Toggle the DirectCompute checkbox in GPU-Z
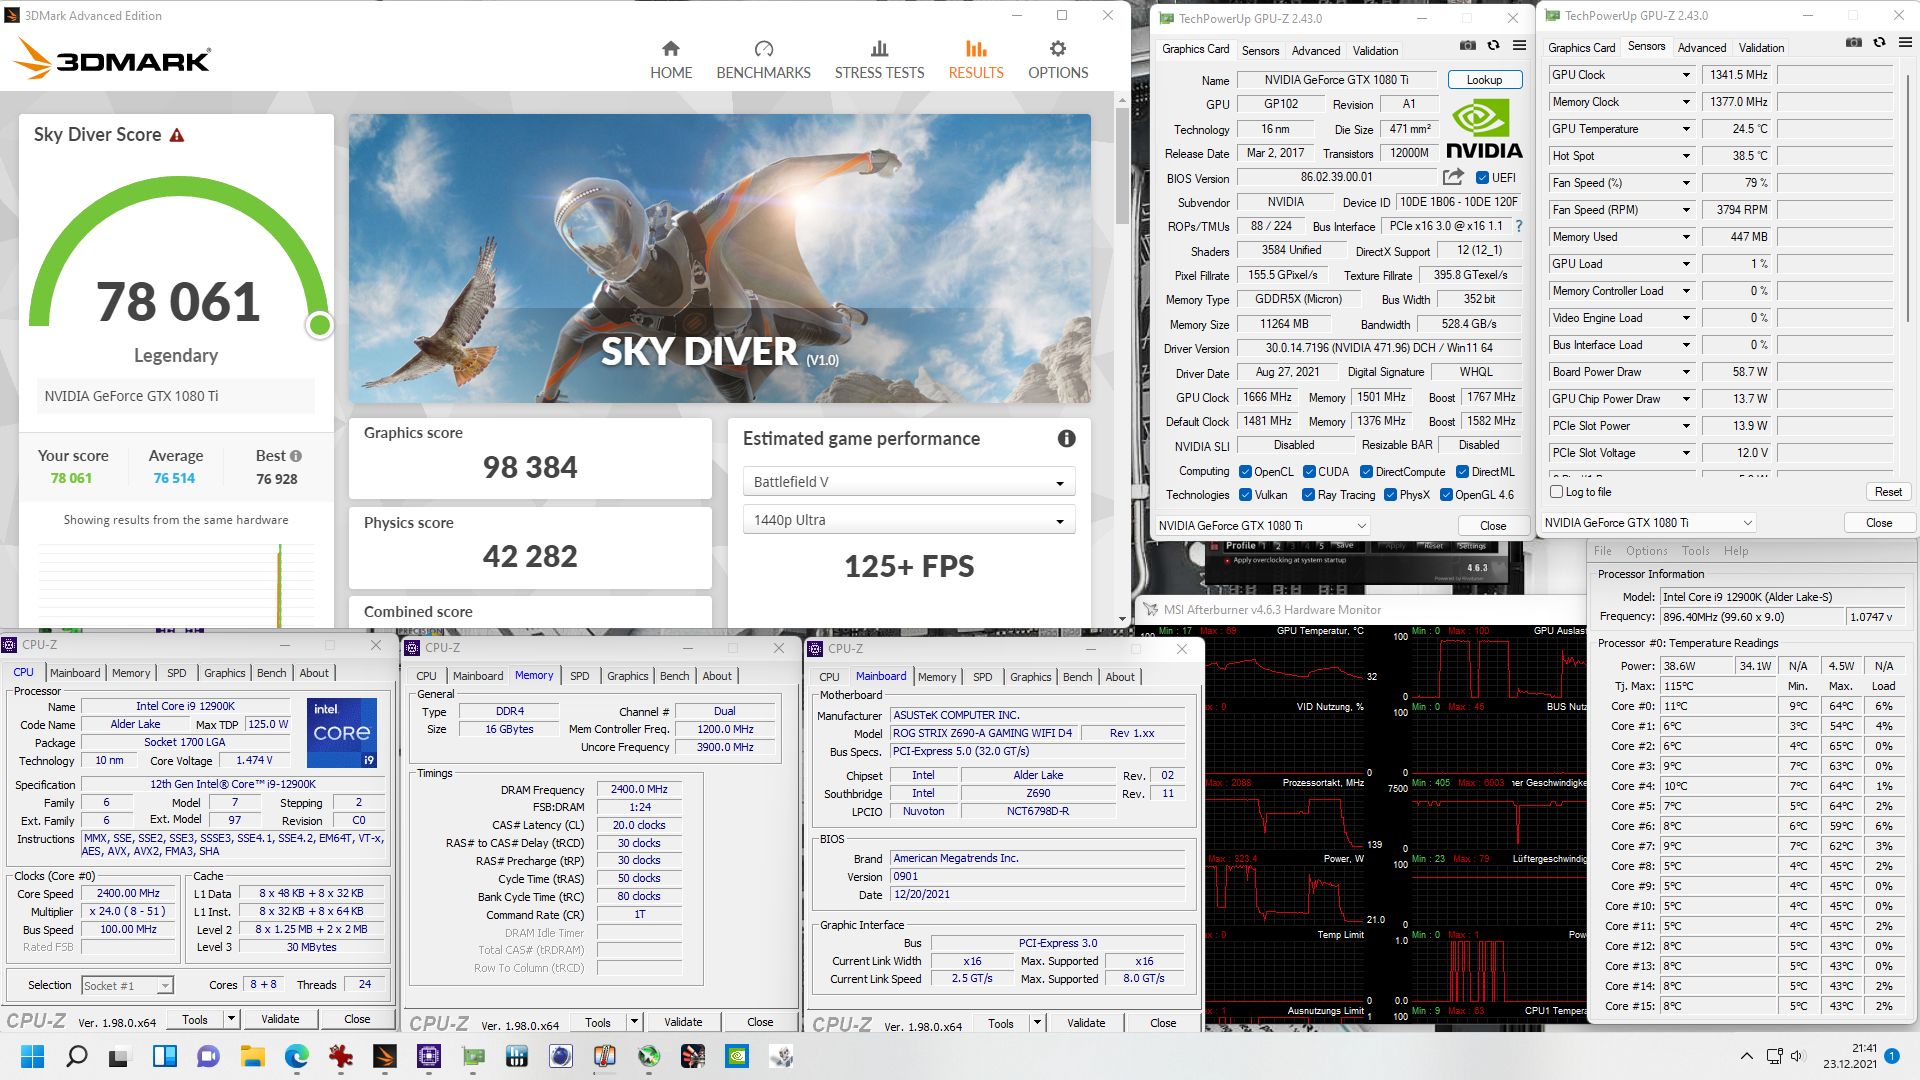Image resolution: width=1920 pixels, height=1080 pixels. tap(1366, 472)
